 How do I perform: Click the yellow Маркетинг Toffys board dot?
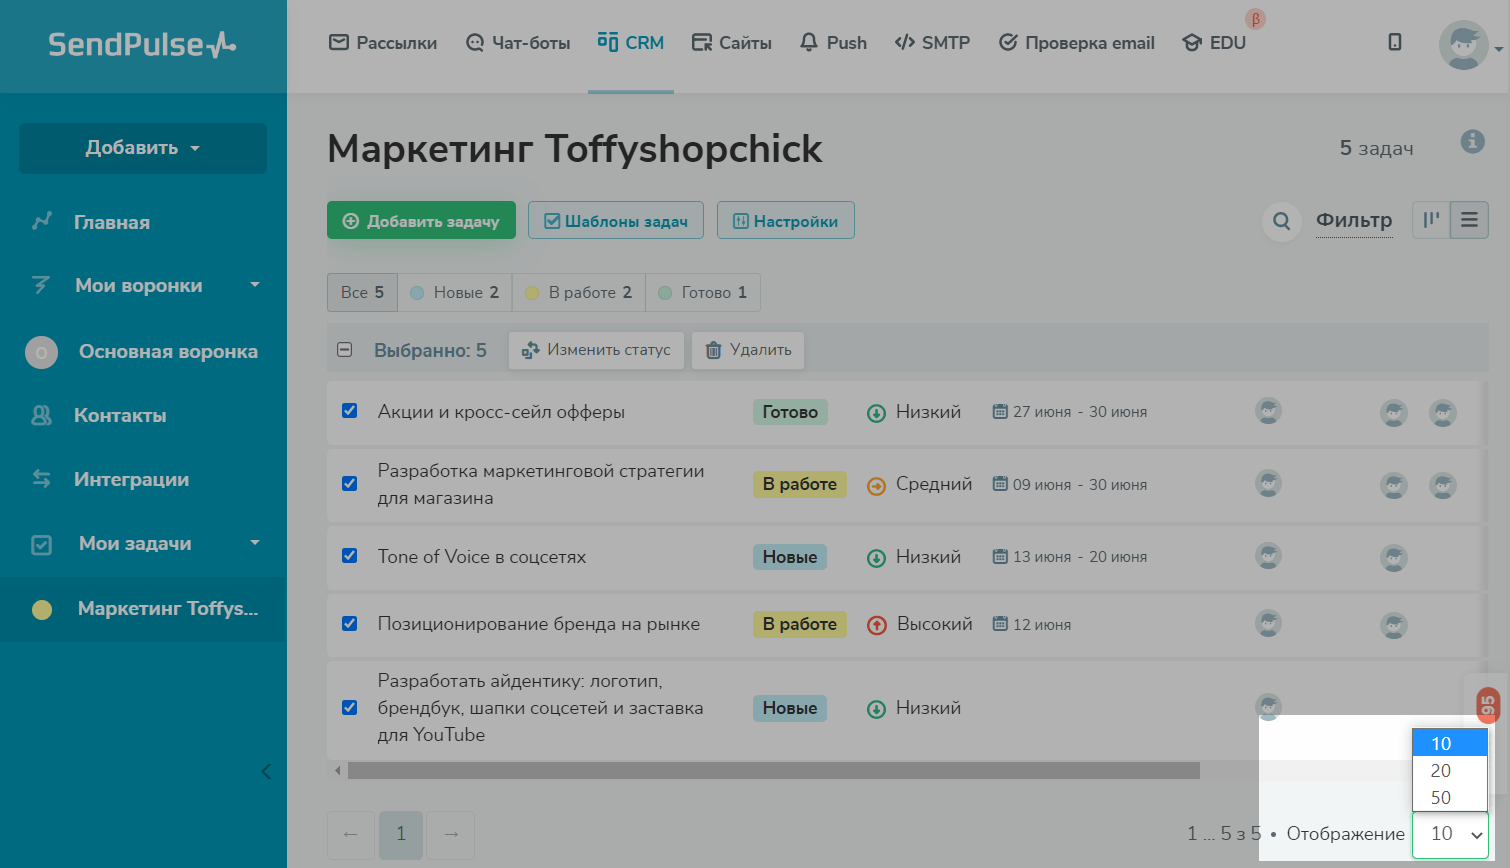pos(42,609)
